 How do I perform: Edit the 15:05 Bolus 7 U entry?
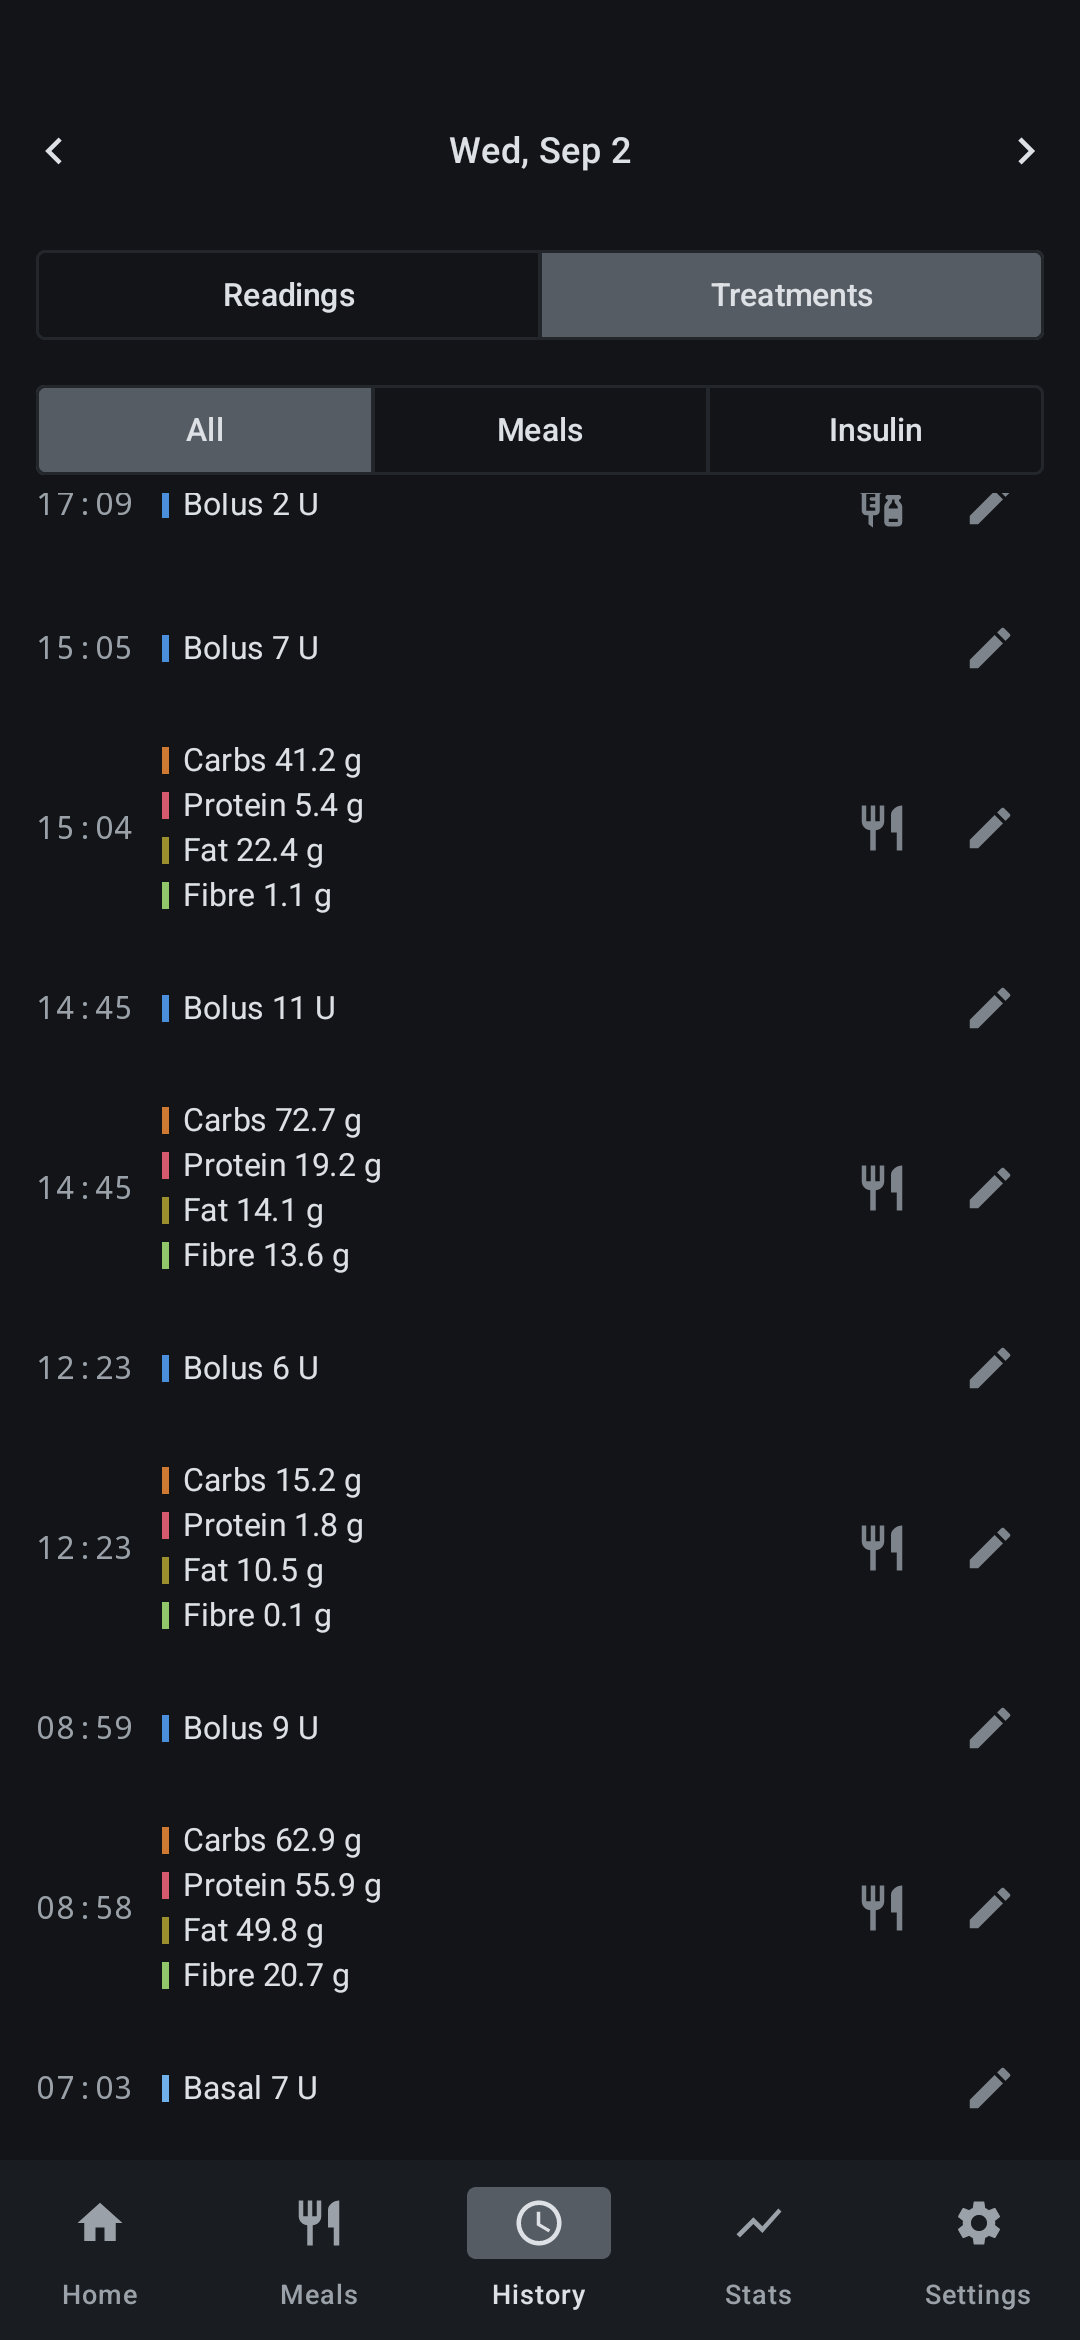point(989,648)
